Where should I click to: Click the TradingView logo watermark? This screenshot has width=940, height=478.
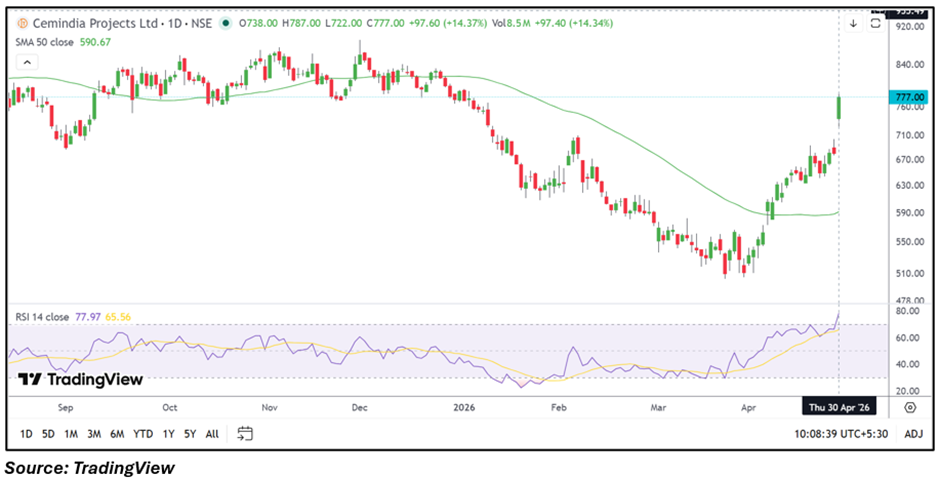point(81,379)
